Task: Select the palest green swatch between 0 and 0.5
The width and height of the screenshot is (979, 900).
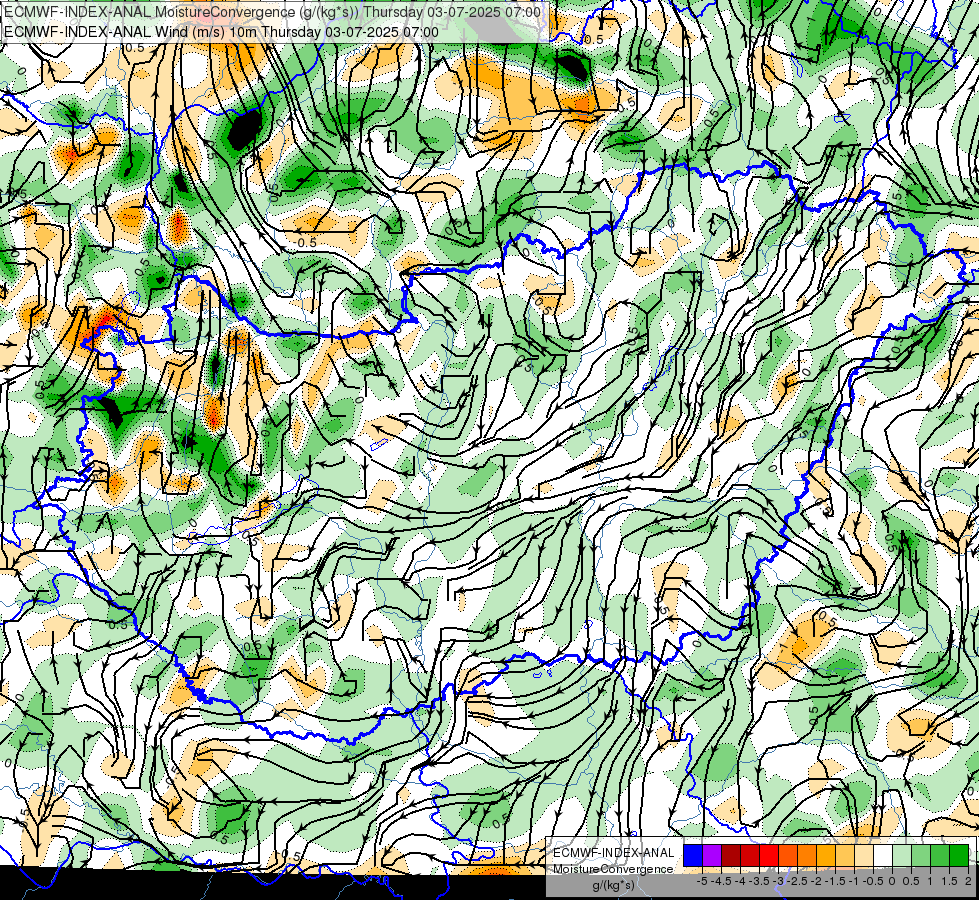Action: pos(903,856)
